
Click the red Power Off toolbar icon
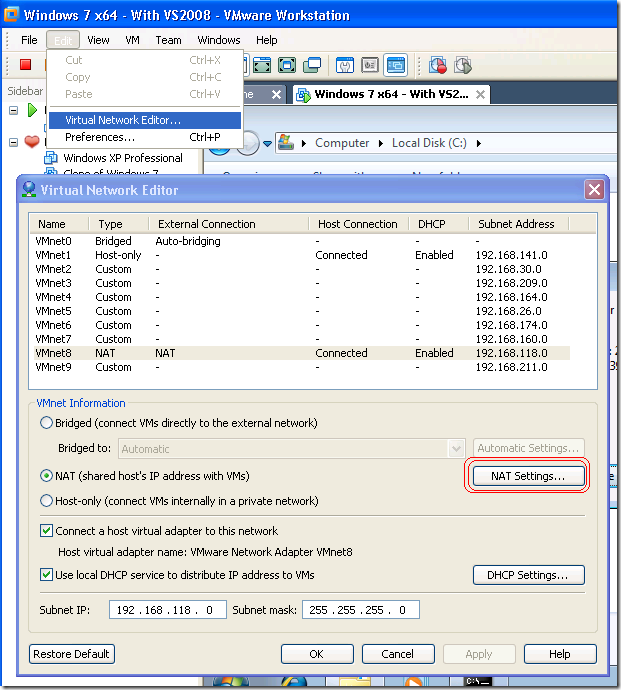tap(26, 65)
